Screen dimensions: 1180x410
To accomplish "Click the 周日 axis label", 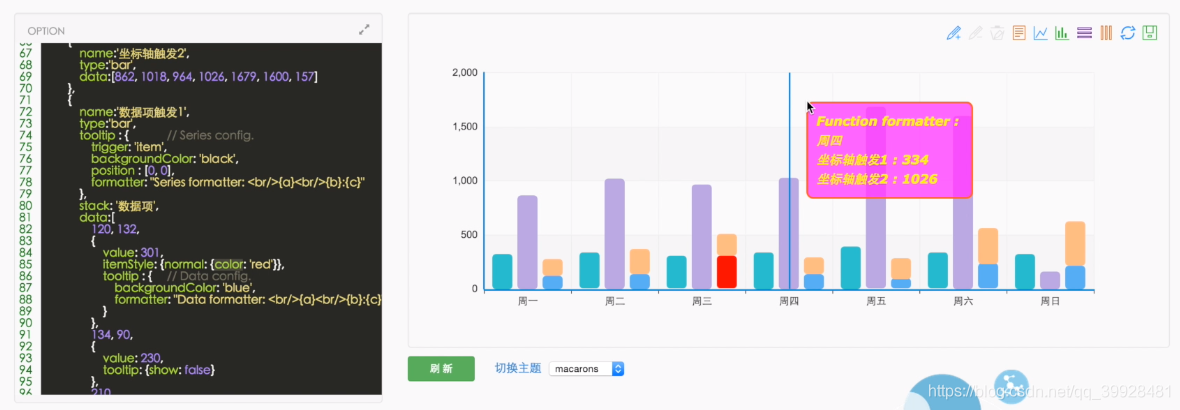I will [1051, 302].
